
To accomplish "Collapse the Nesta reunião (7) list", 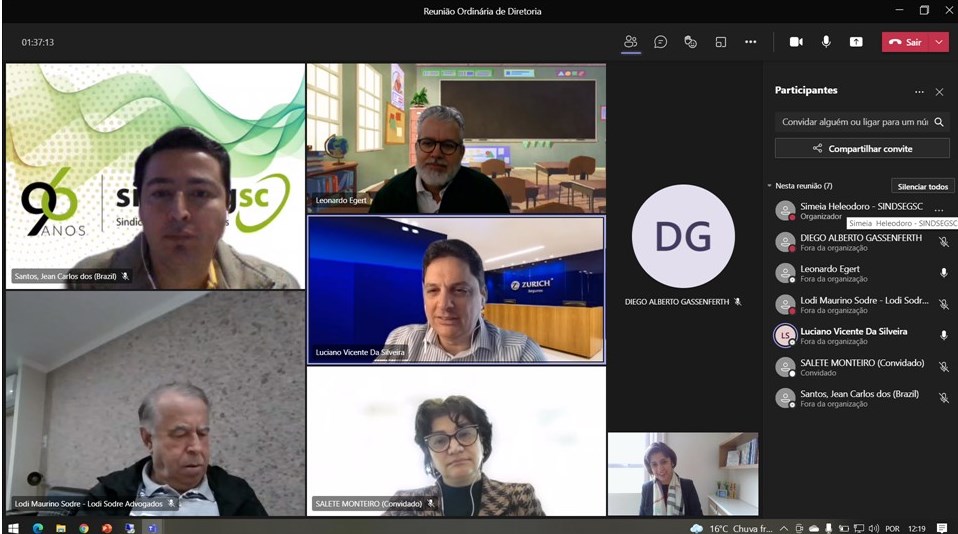I will (x=769, y=186).
